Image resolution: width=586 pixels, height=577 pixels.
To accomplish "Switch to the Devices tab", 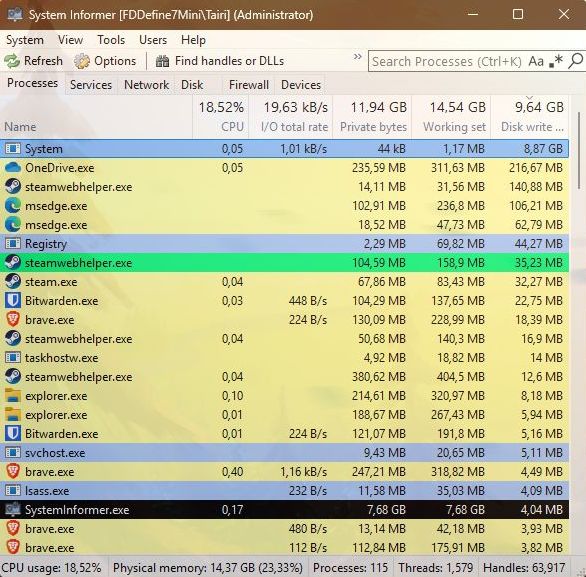I will [301, 85].
